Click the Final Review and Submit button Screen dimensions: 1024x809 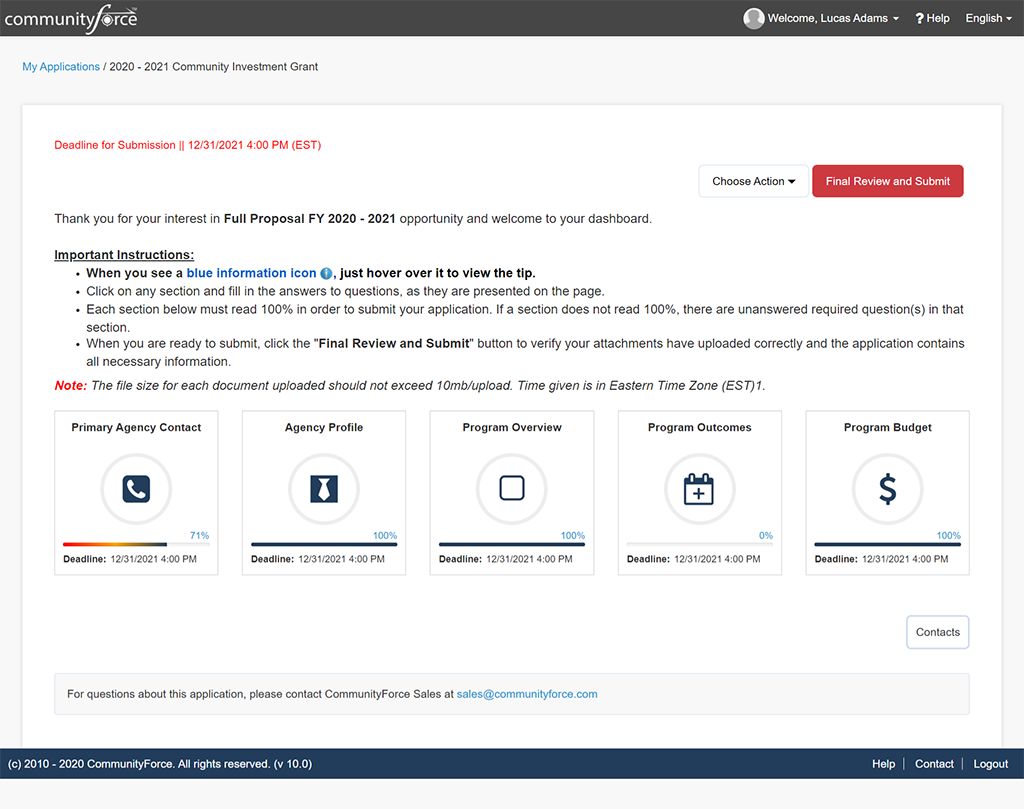pyautogui.click(x=887, y=181)
